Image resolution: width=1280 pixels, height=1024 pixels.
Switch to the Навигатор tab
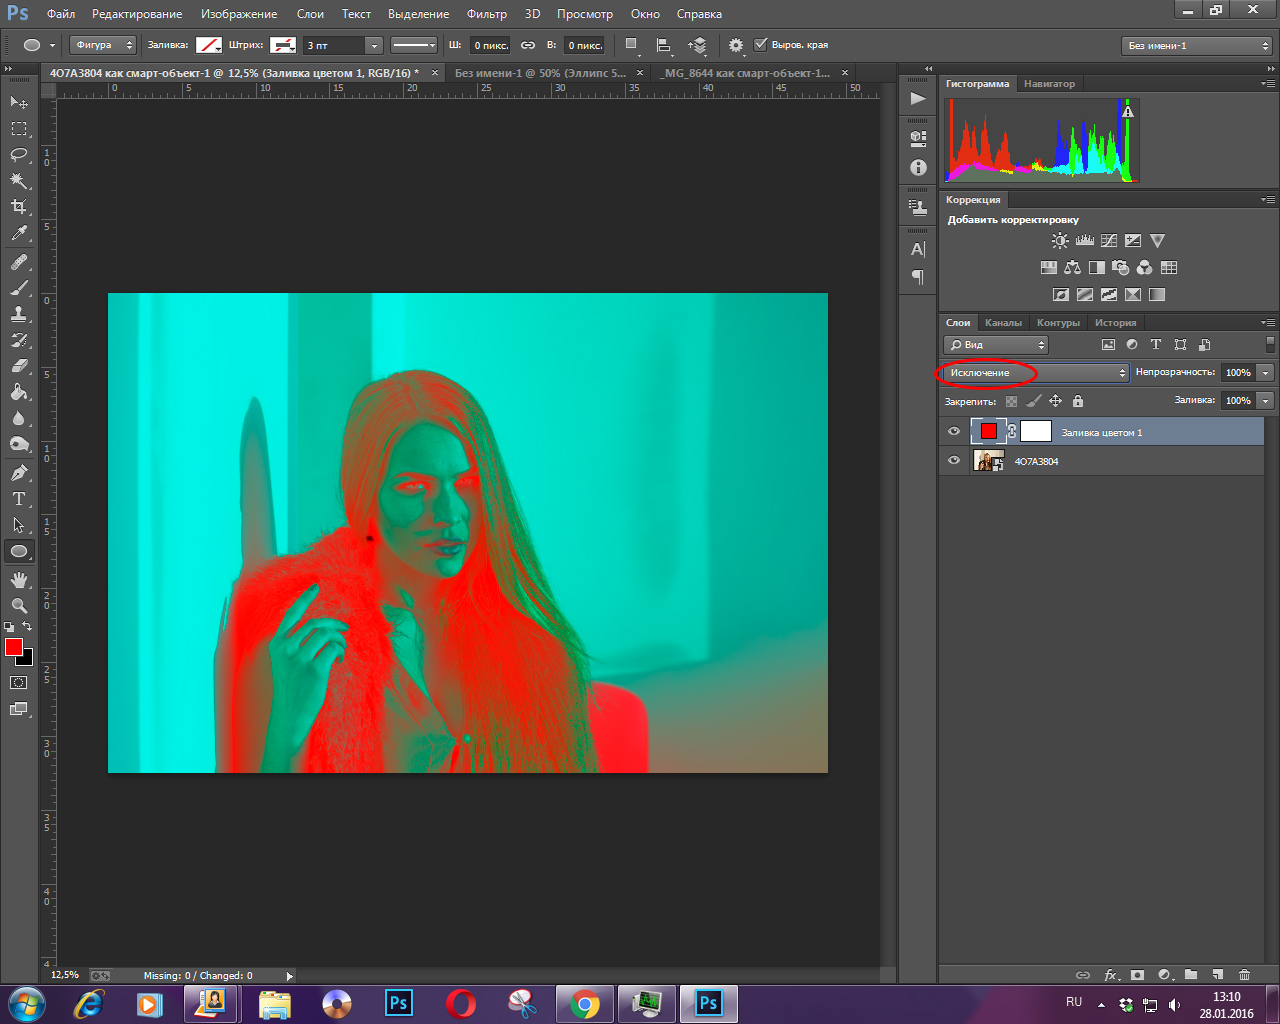pyautogui.click(x=1049, y=84)
